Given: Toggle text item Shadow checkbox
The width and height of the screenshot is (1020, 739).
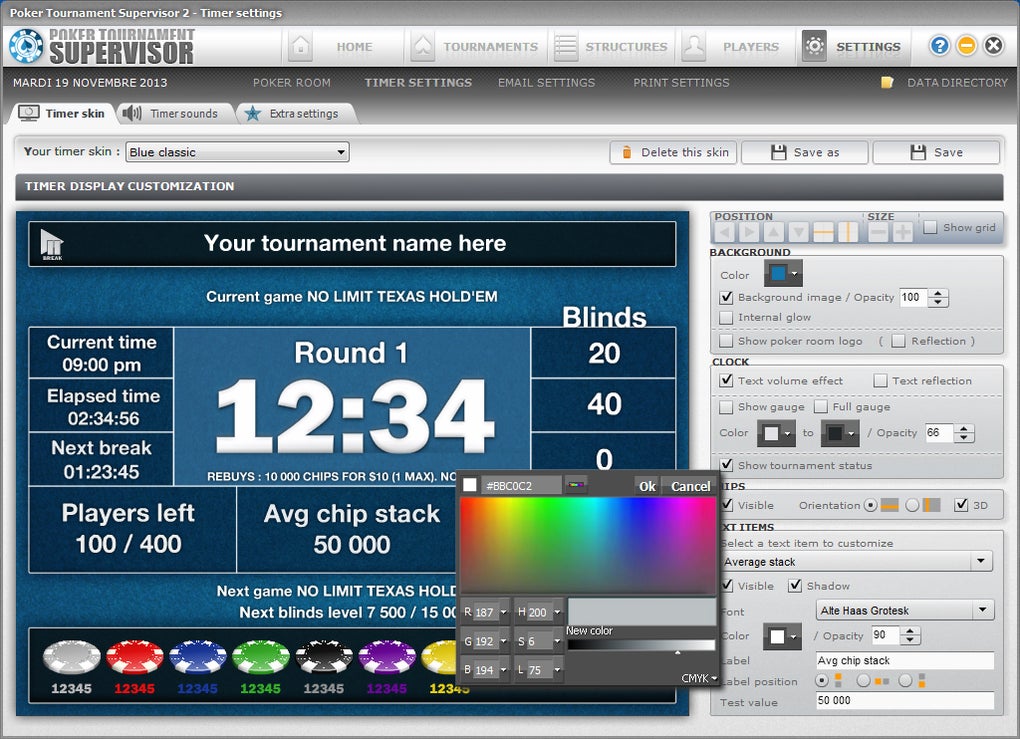Looking at the screenshot, I should pos(795,585).
